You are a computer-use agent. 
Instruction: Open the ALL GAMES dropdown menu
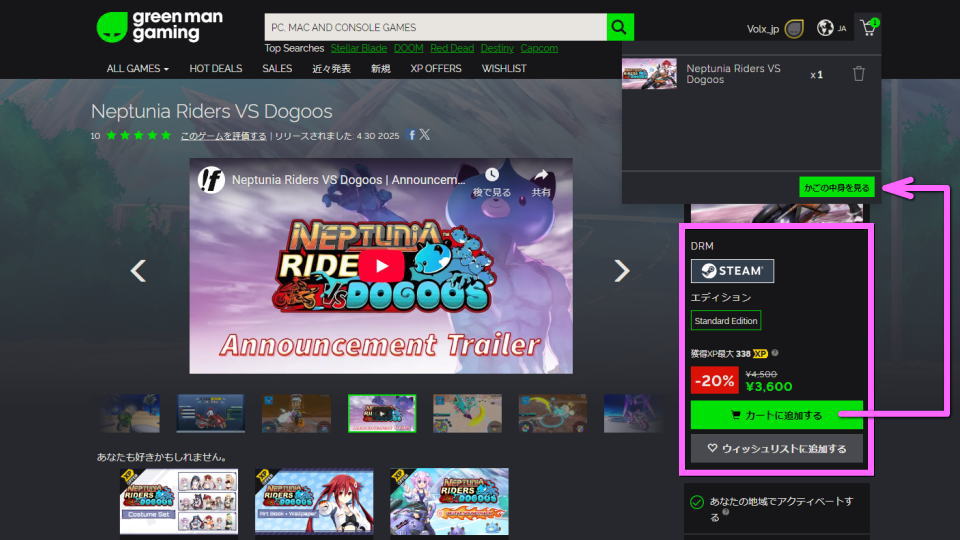(x=137, y=69)
